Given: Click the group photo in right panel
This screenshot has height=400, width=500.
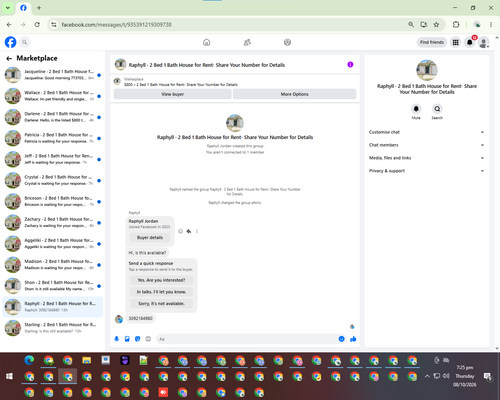Looking at the screenshot, I should point(427,70).
